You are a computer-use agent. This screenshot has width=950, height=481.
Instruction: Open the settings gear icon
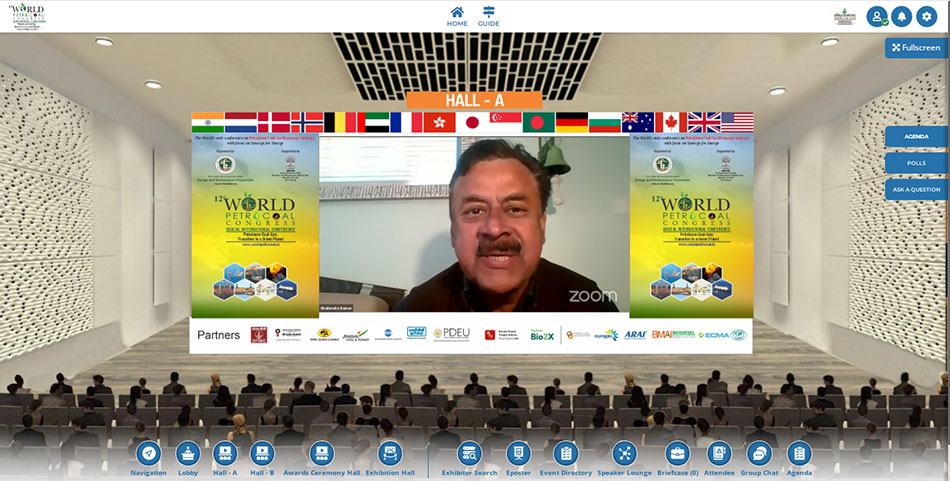[x=926, y=16]
